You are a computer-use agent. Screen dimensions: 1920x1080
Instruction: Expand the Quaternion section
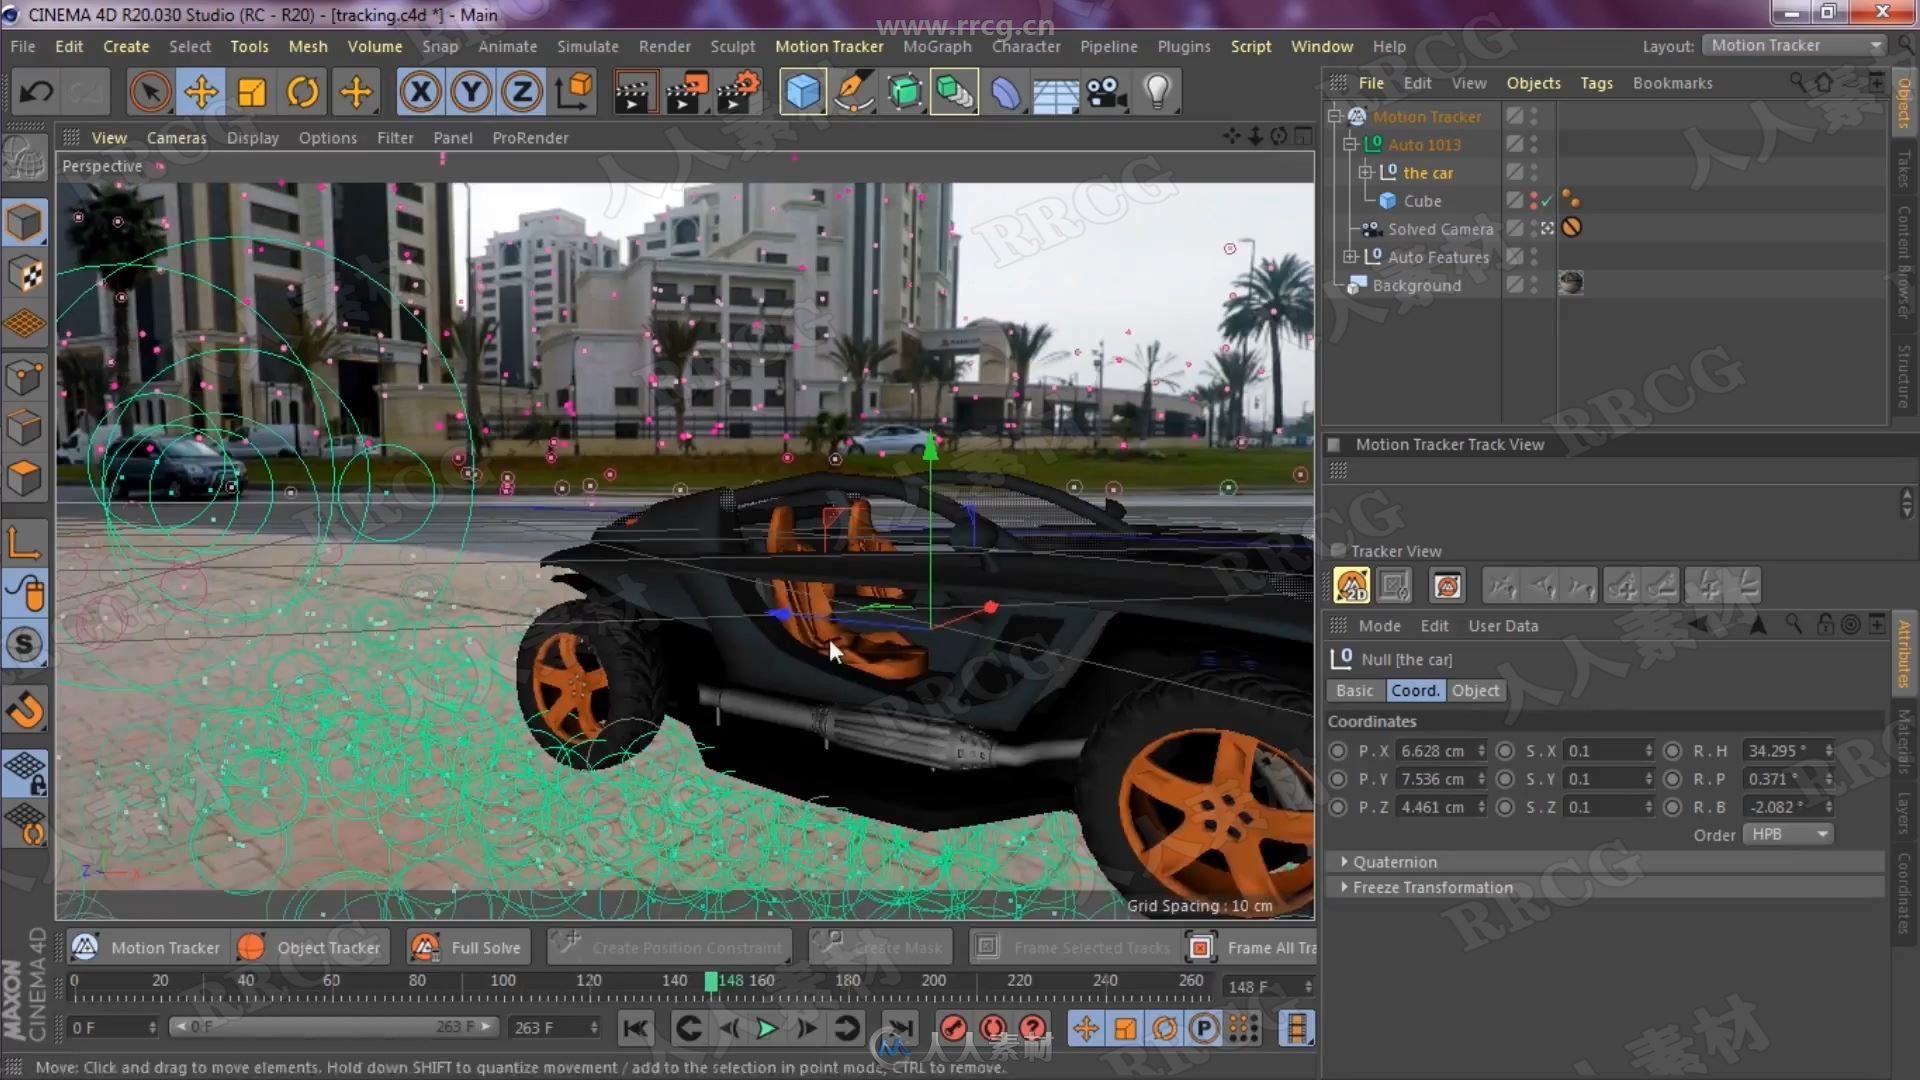[x=1344, y=861]
